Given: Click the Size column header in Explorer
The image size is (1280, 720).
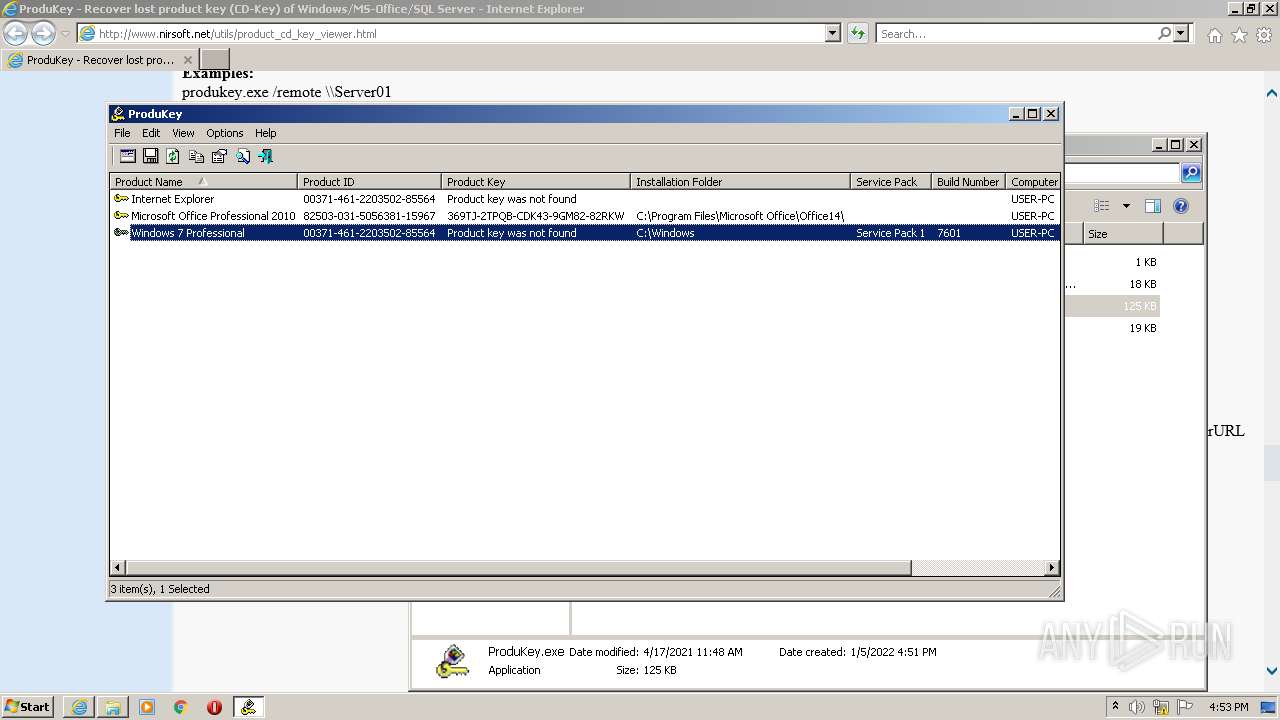Looking at the screenshot, I should click(1123, 234).
